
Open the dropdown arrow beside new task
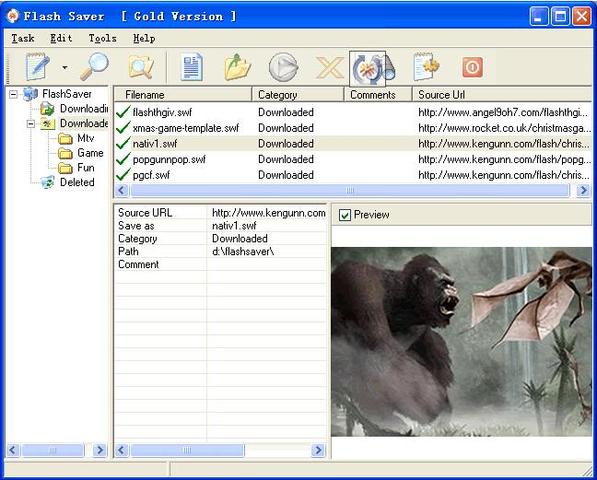point(65,68)
